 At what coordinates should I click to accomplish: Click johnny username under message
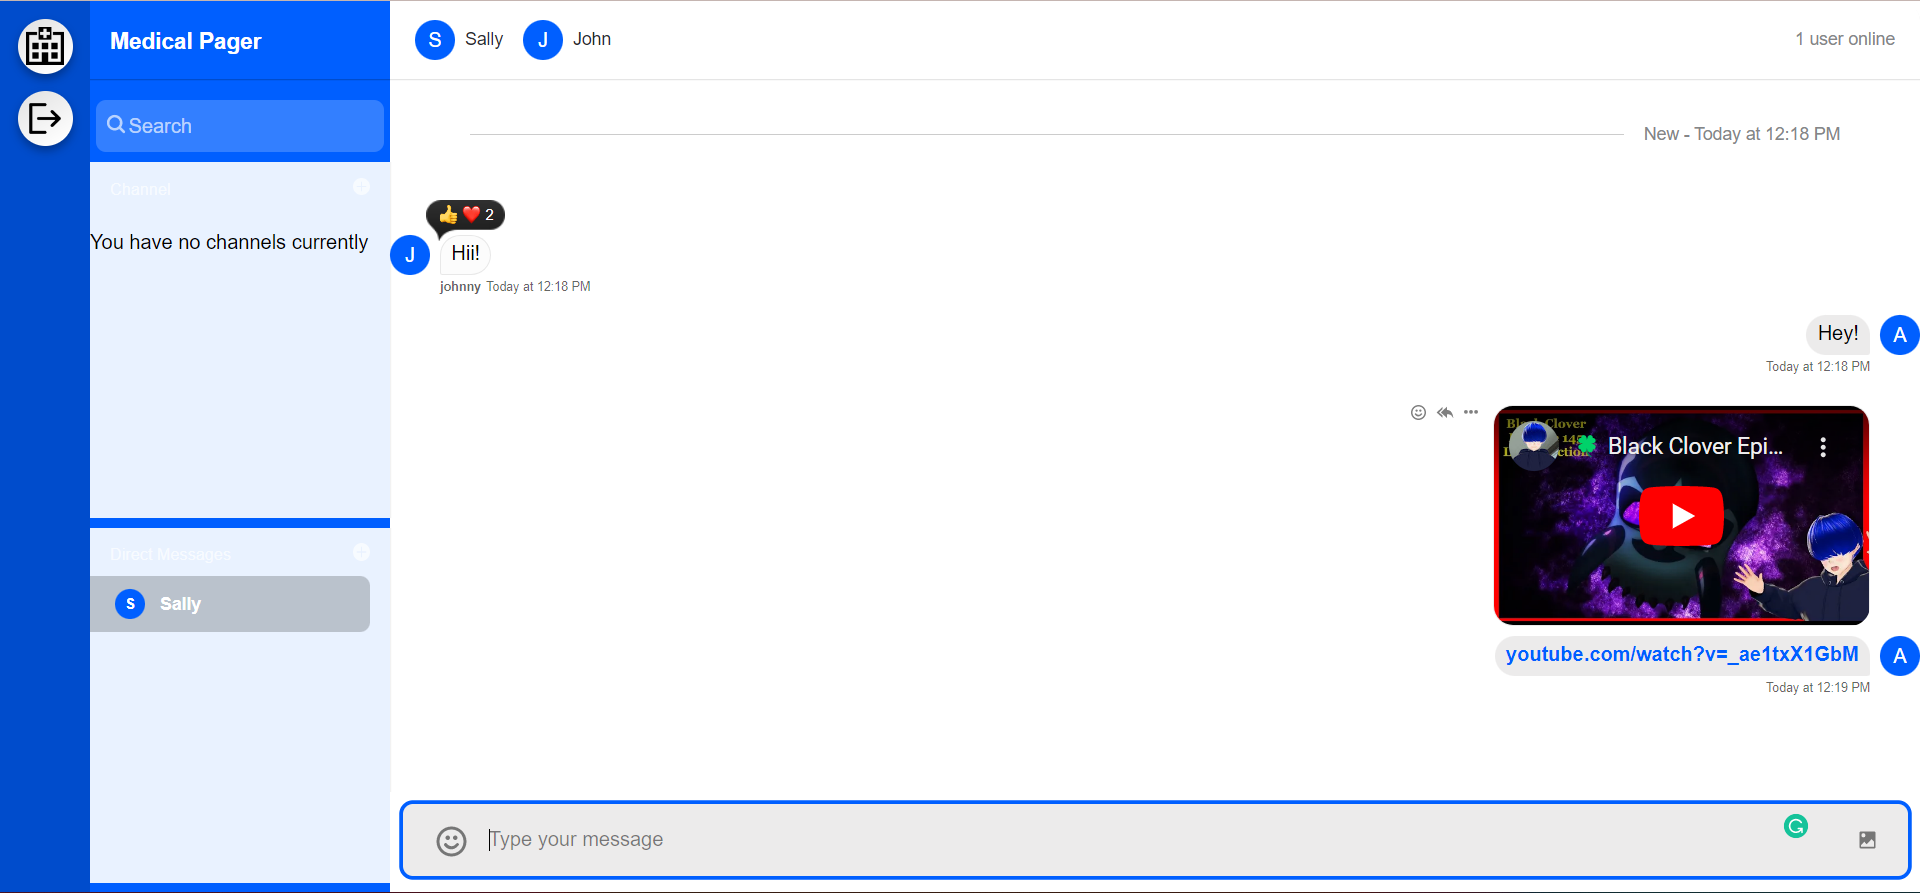pos(460,287)
